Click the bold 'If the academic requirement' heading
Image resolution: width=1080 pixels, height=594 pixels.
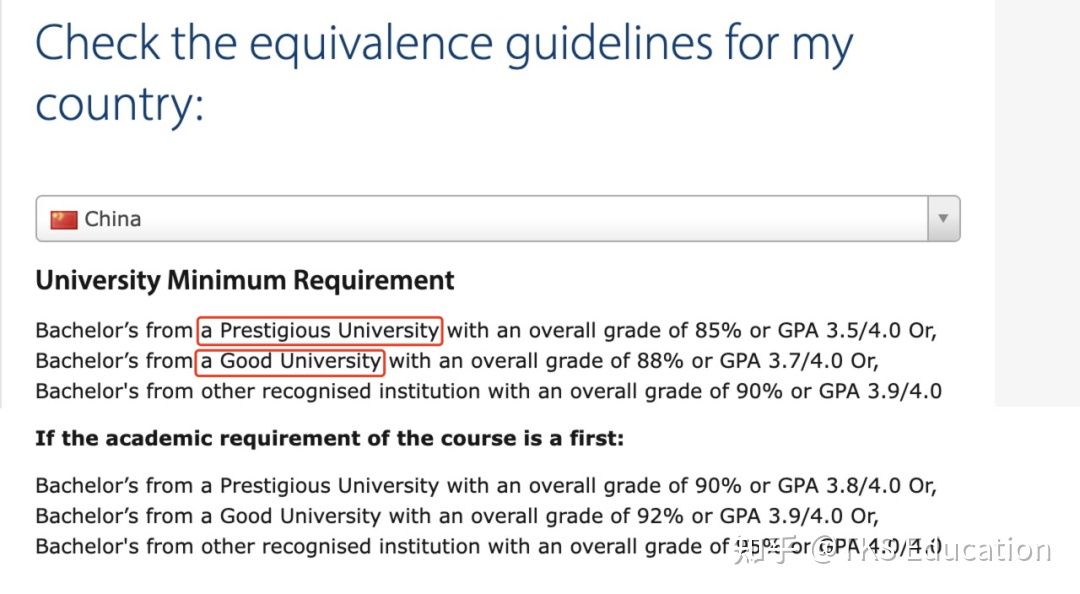[329, 438]
